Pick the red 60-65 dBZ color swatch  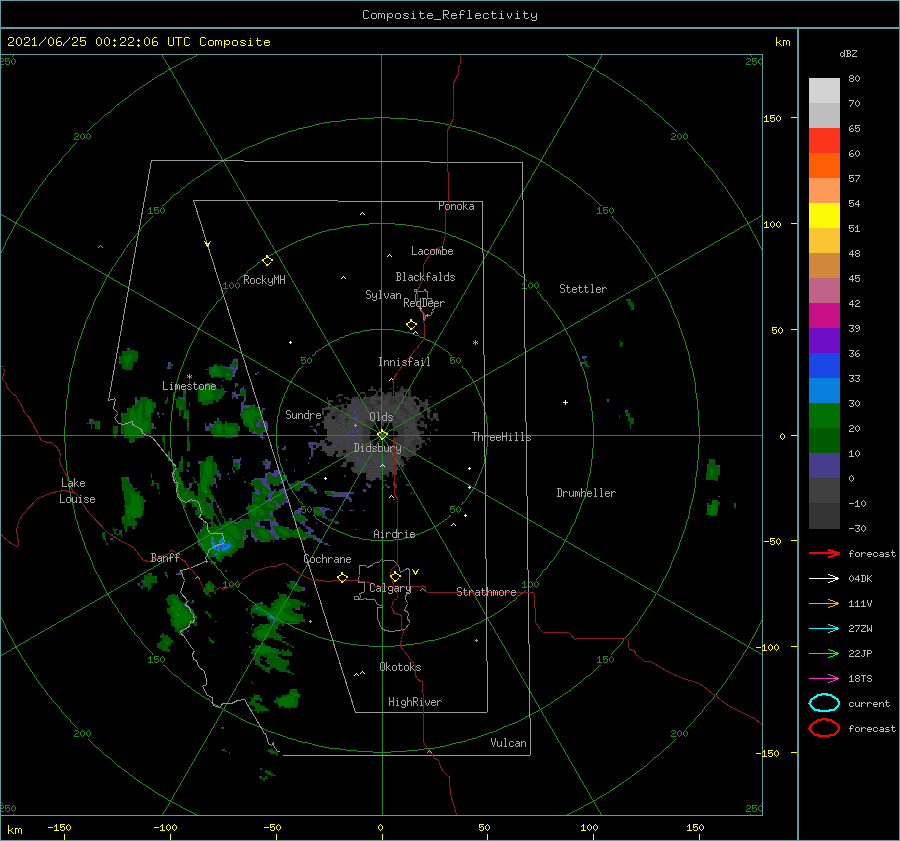point(824,141)
